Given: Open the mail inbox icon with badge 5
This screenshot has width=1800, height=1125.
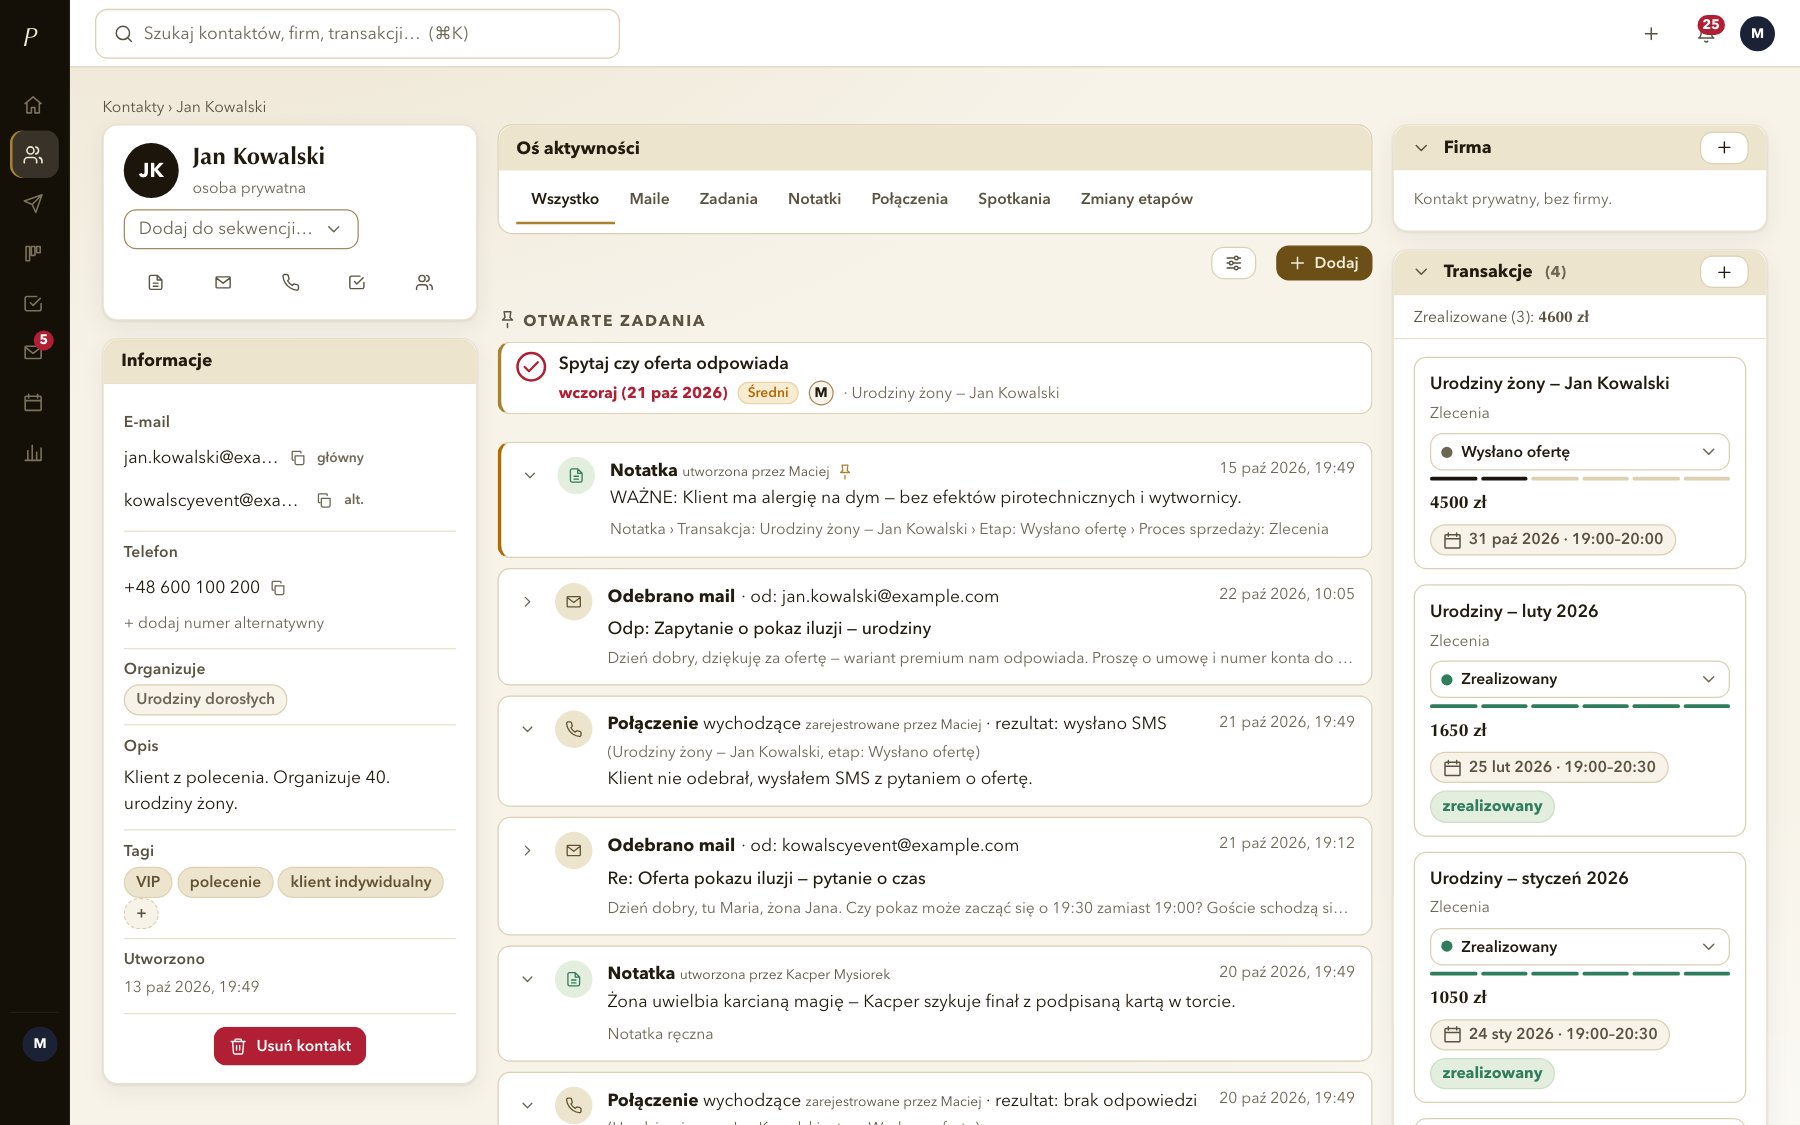Looking at the screenshot, I should pos(33,352).
